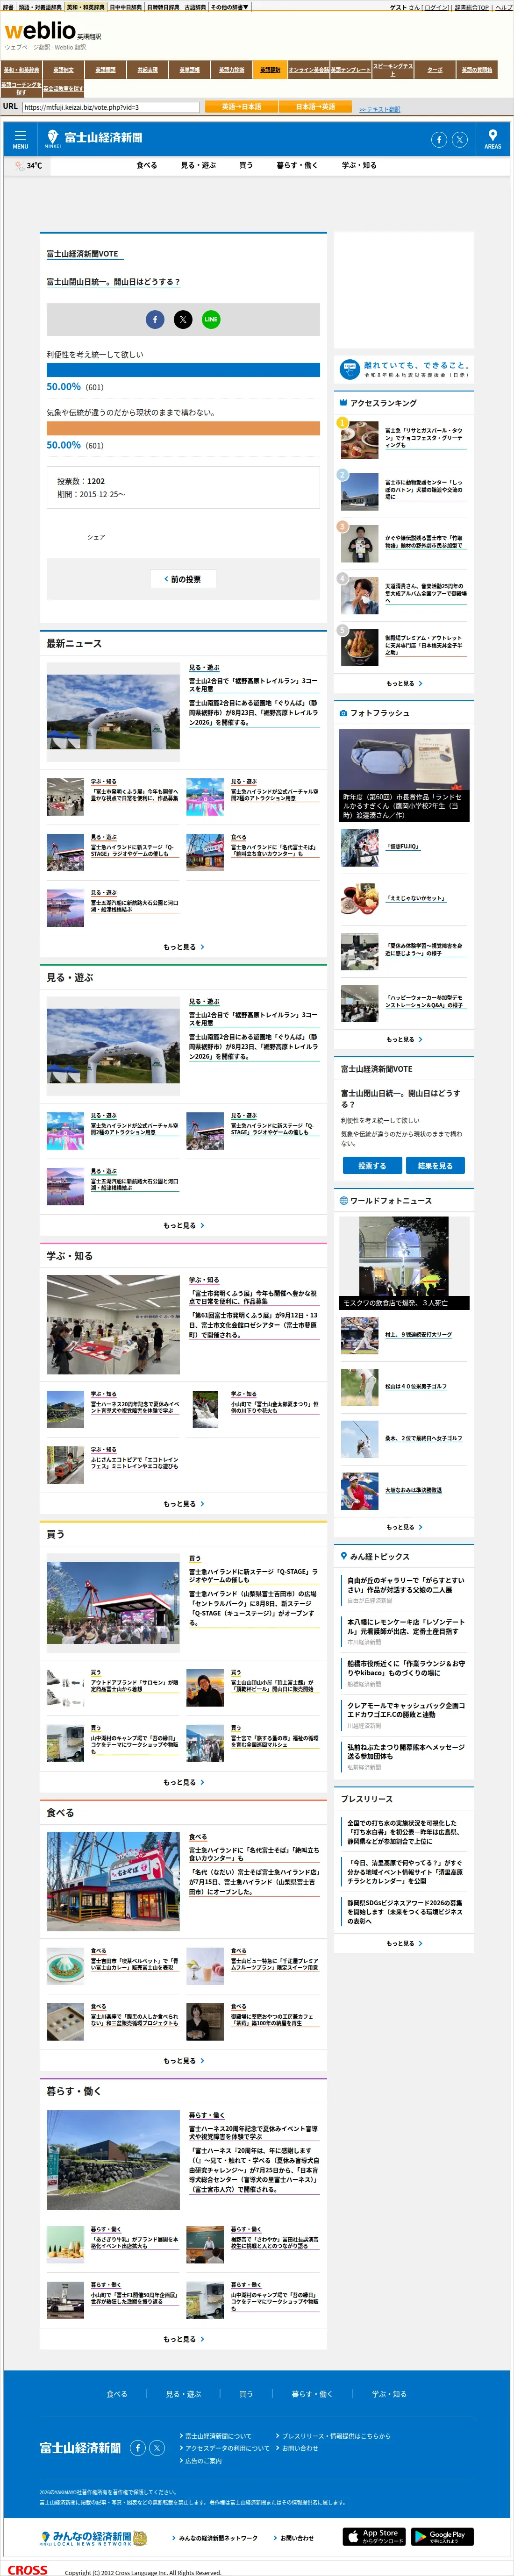Open 仮想FUJIQ photo flash link
514x2576 pixels.
[402, 846]
